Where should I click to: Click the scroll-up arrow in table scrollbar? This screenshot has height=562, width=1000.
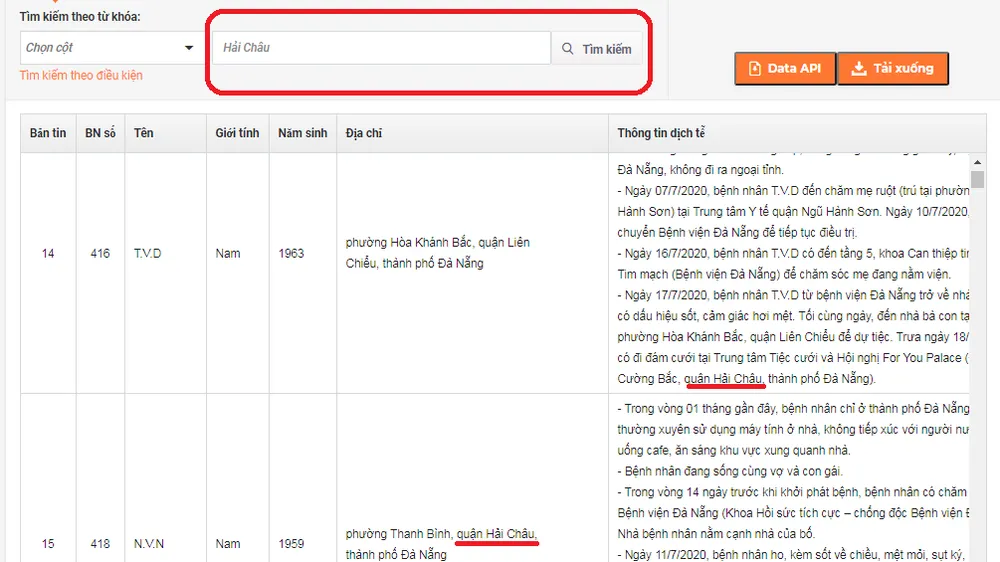(x=977, y=162)
